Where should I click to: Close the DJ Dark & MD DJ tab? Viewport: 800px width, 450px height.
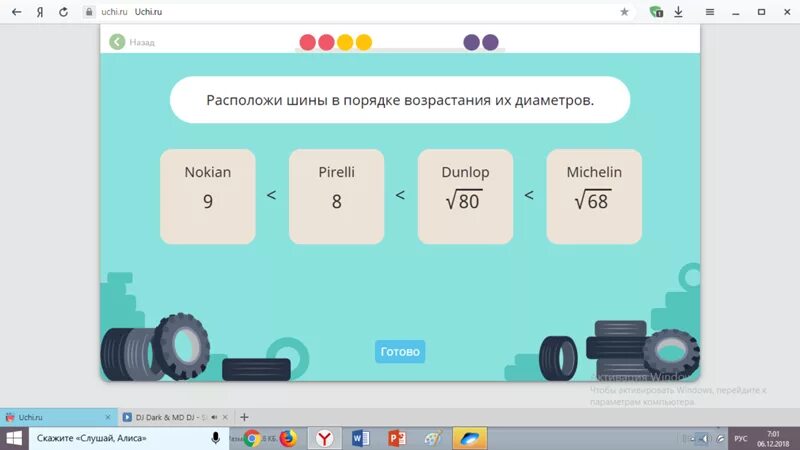point(225,417)
